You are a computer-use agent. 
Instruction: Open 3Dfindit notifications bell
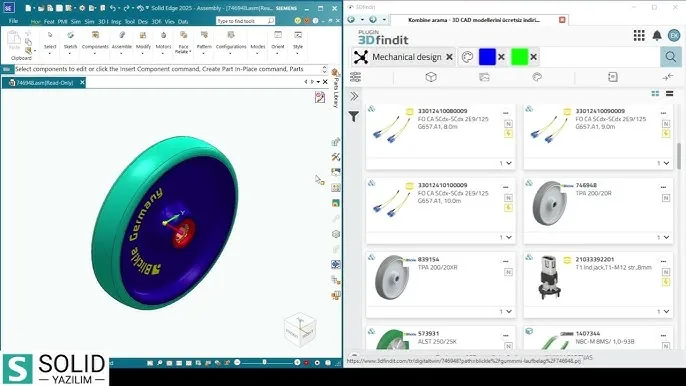[657, 35]
